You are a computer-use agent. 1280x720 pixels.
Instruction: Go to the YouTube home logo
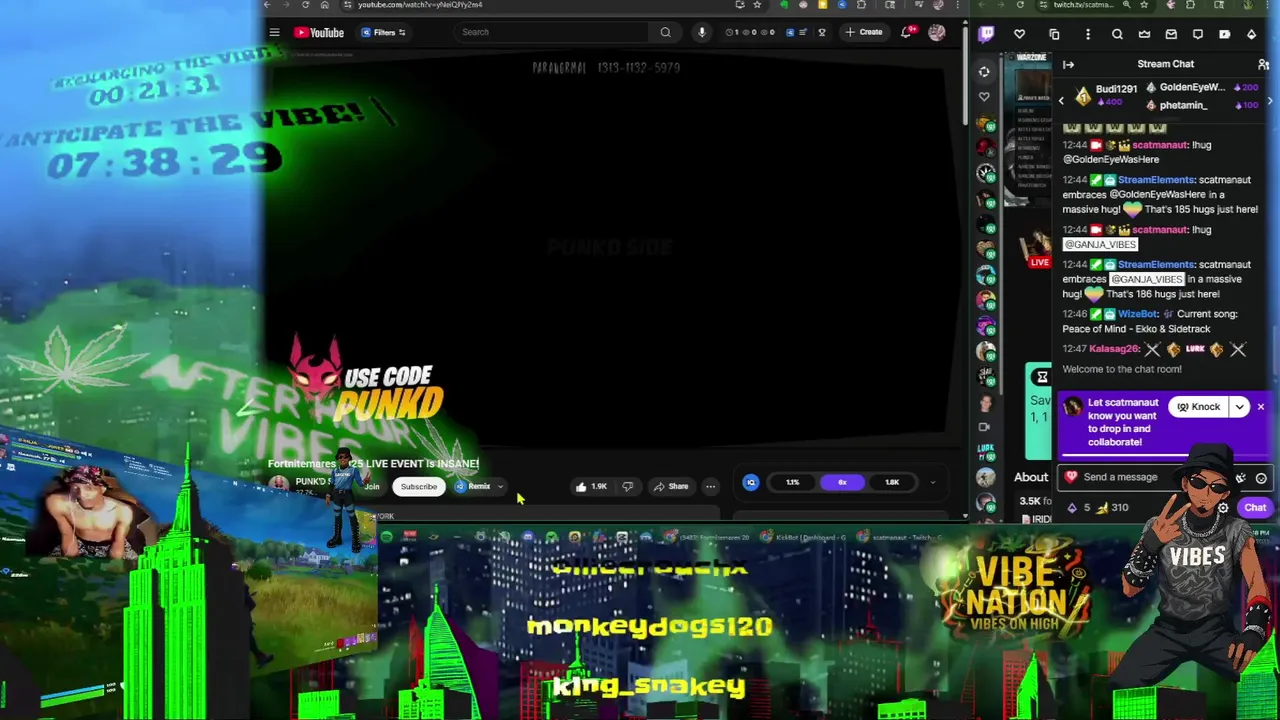coord(319,32)
